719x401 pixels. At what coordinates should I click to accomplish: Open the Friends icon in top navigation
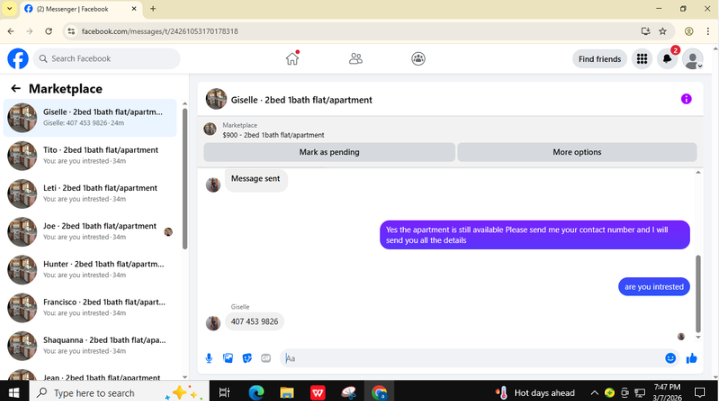(x=355, y=59)
